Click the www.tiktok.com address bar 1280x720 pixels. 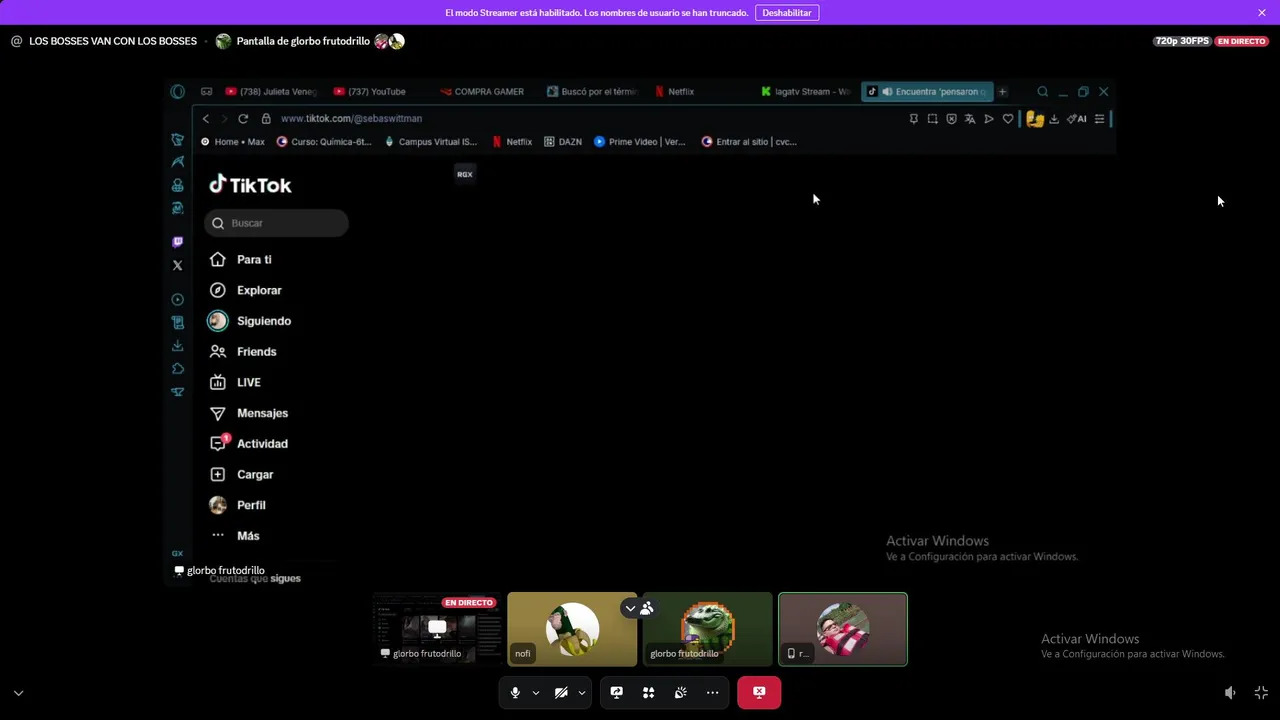(351, 119)
